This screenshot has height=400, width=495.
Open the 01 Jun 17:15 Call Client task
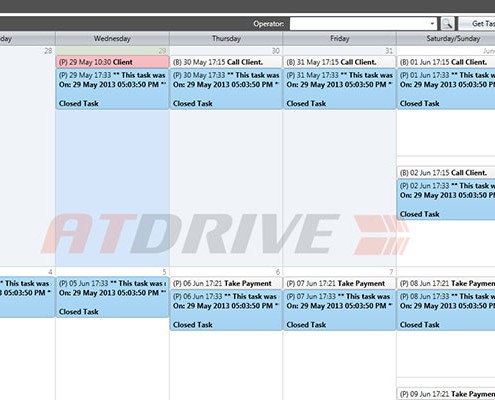[x=446, y=62]
